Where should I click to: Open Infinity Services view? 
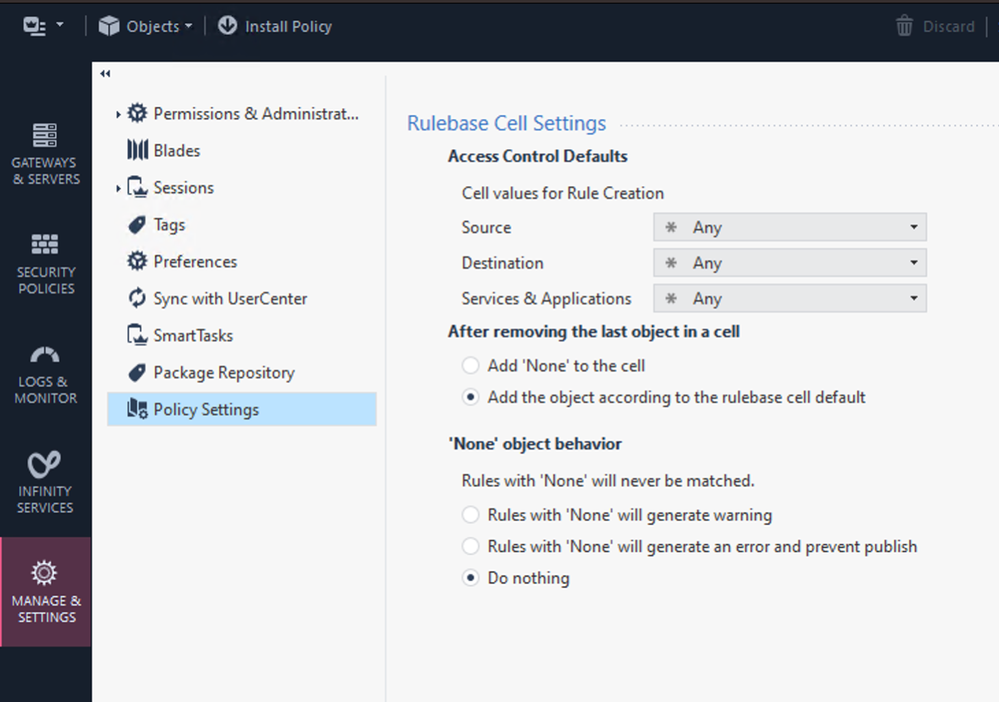click(x=46, y=483)
